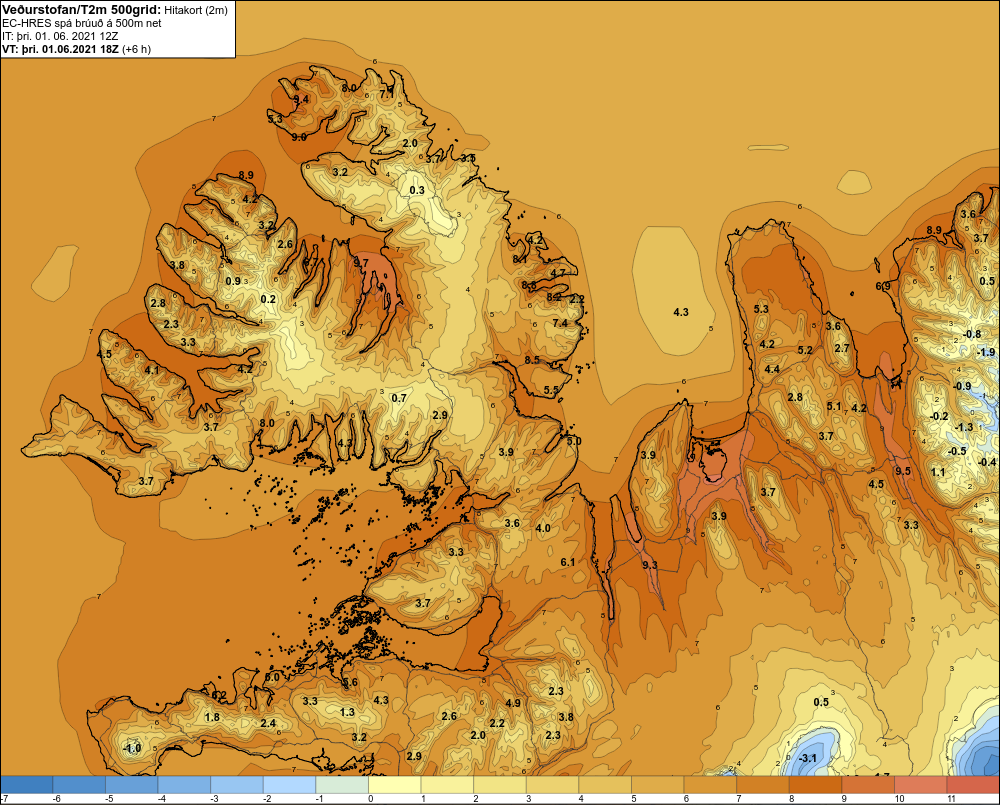Pick the dark blue swatch between -7 and -6
This screenshot has height=805, width=1000.
tap(27, 785)
